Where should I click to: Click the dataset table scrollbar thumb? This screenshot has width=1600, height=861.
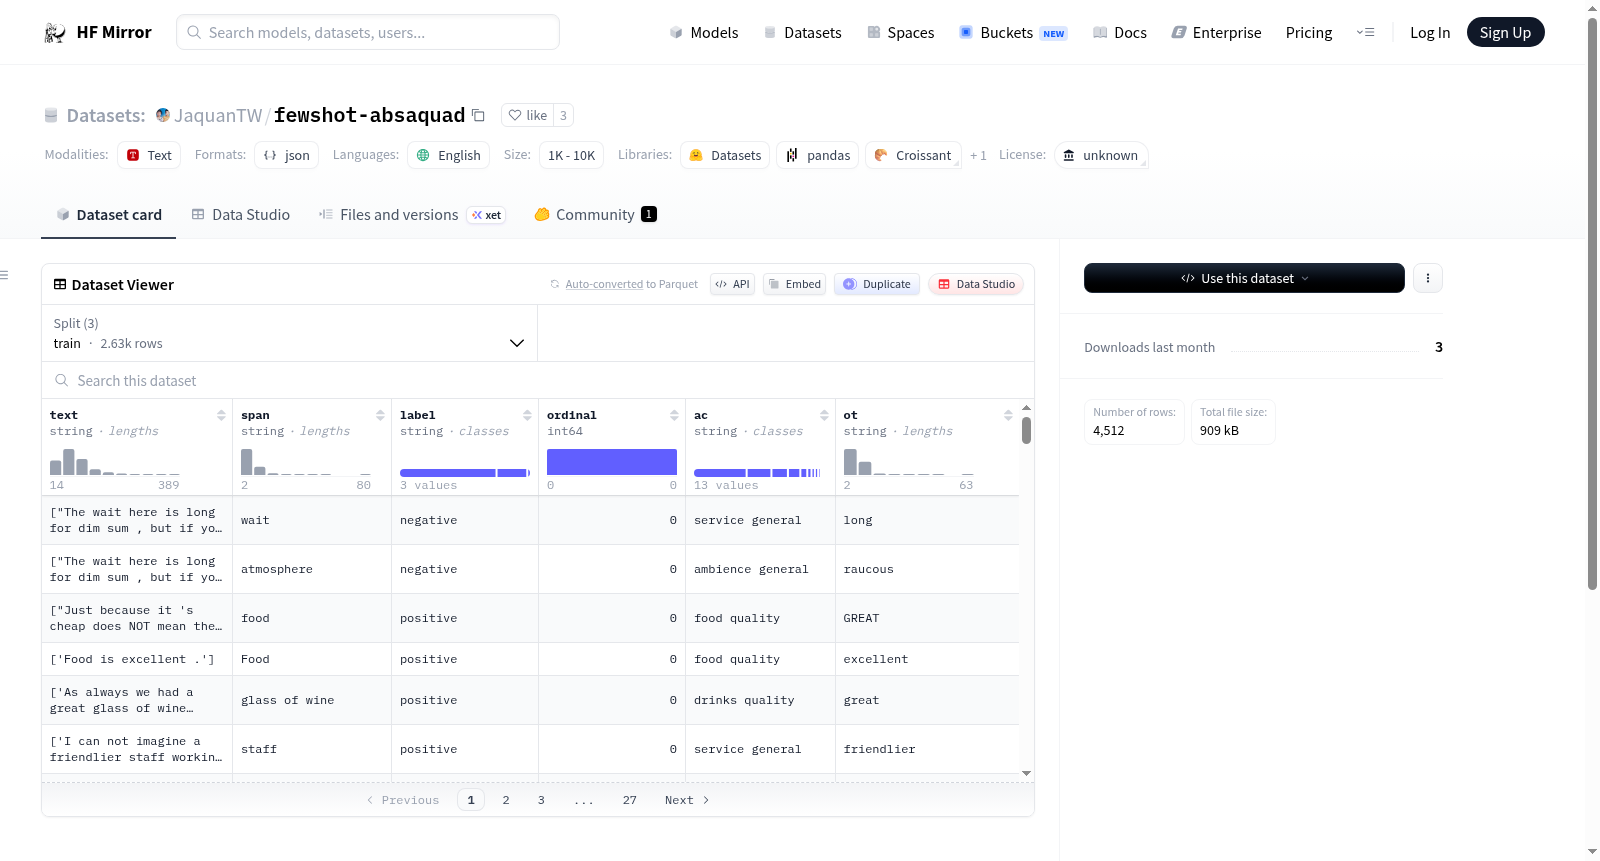tap(1026, 431)
